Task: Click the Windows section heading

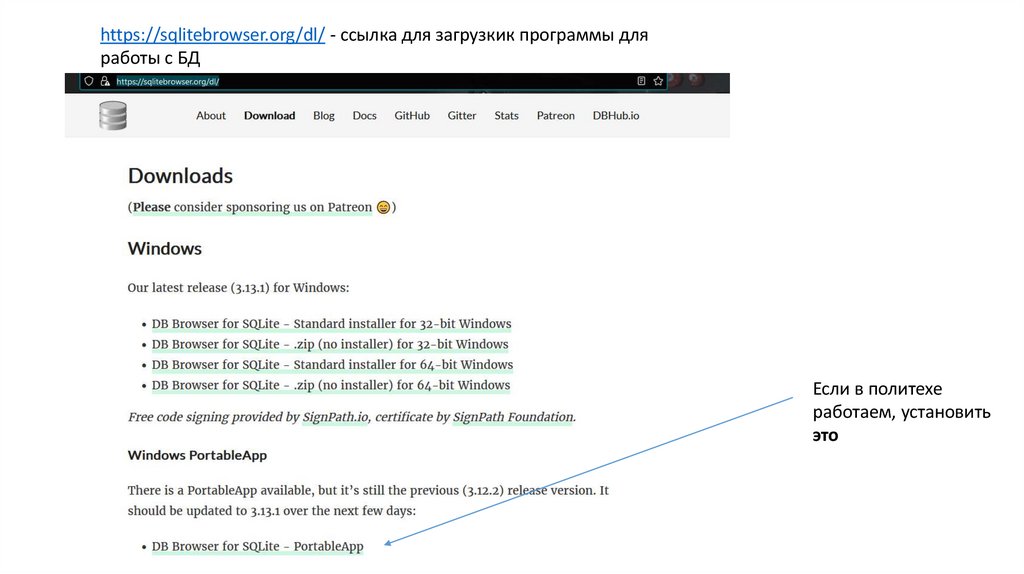Action: tap(165, 249)
